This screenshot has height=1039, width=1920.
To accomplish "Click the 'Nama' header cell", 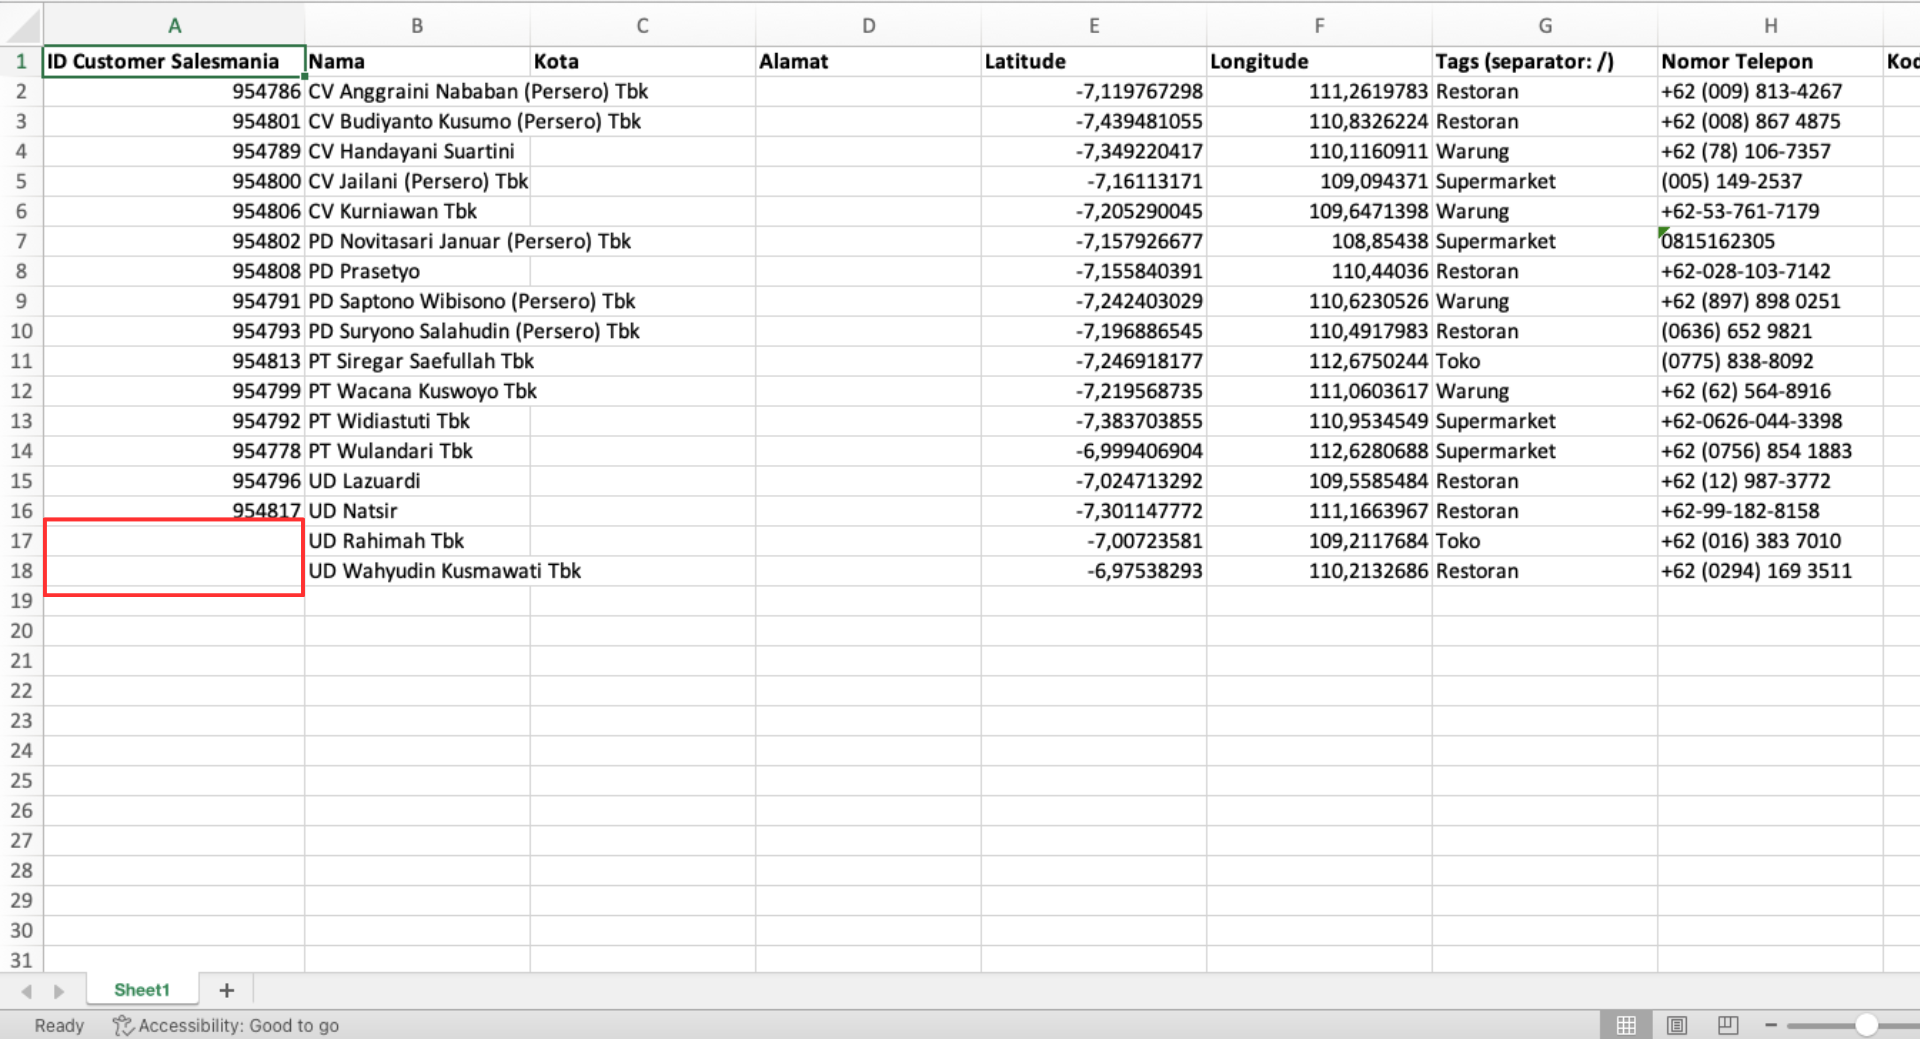I will [417, 61].
